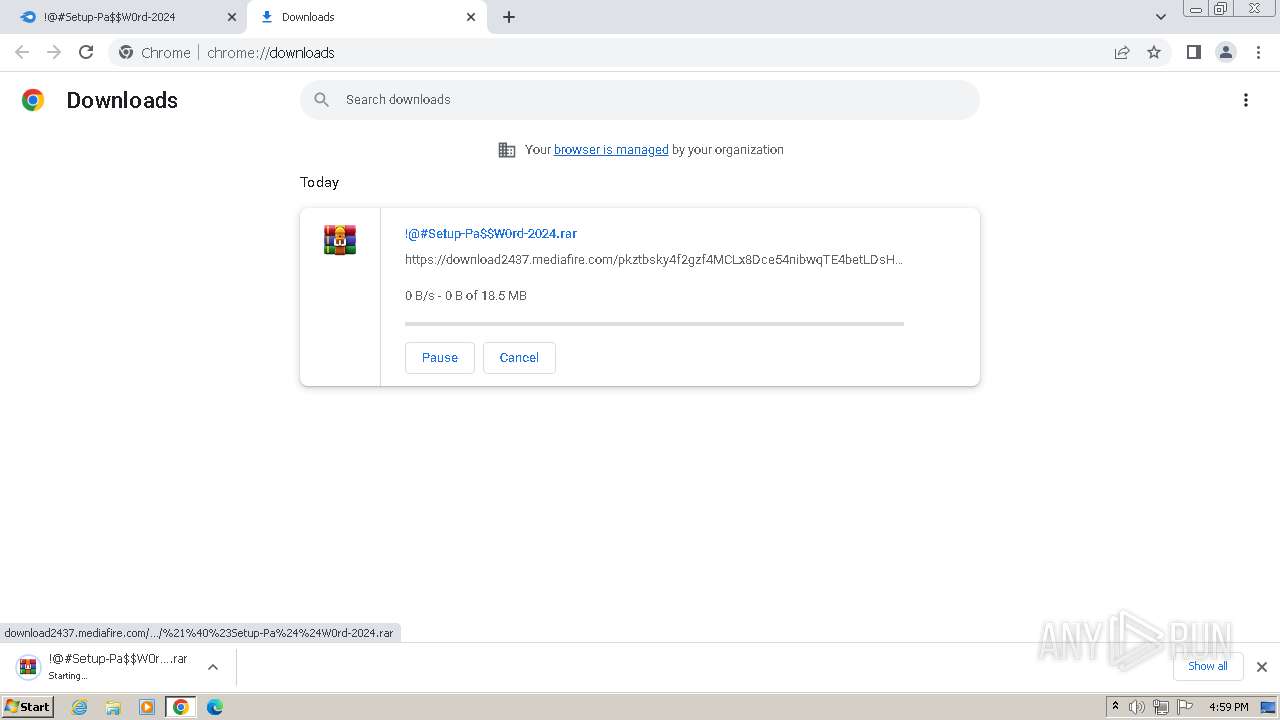
Task: Click the volume speaker tray icon
Action: click(1137, 707)
